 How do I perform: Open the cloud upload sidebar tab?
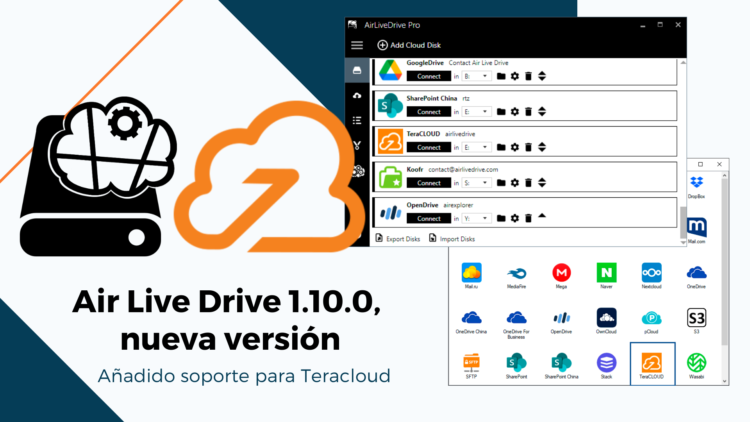pyautogui.click(x=357, y=96)
